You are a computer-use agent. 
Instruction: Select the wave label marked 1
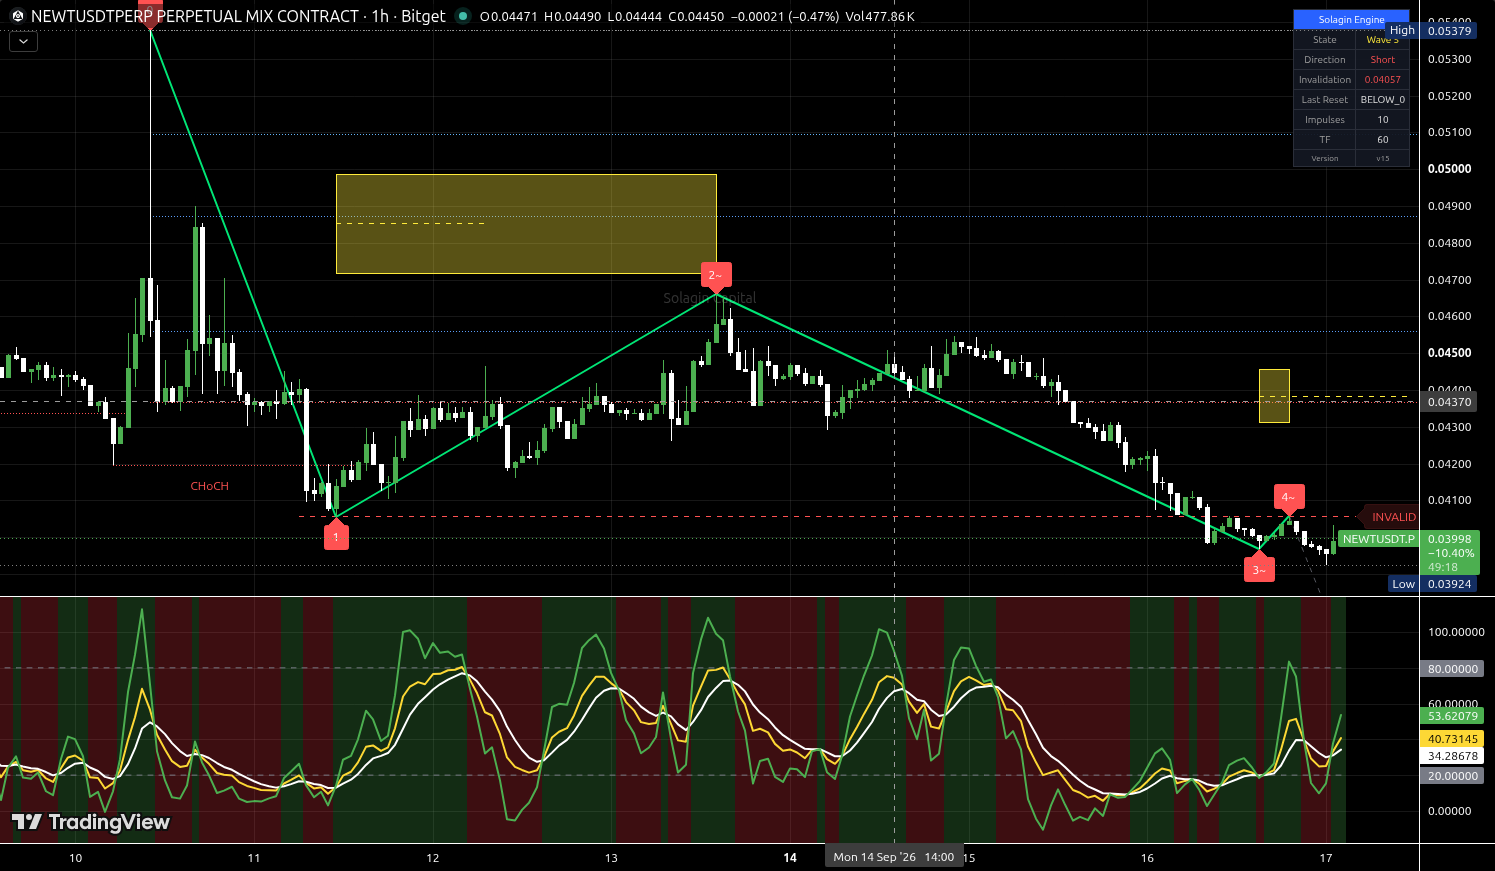click(336, 536)
